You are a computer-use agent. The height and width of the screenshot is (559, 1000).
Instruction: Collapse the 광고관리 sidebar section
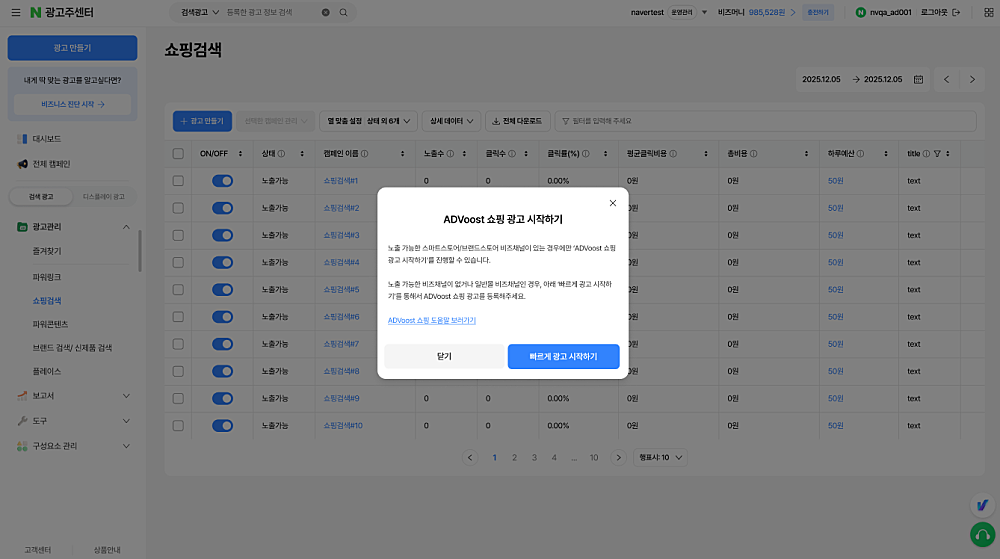click(x=126, y=227)
